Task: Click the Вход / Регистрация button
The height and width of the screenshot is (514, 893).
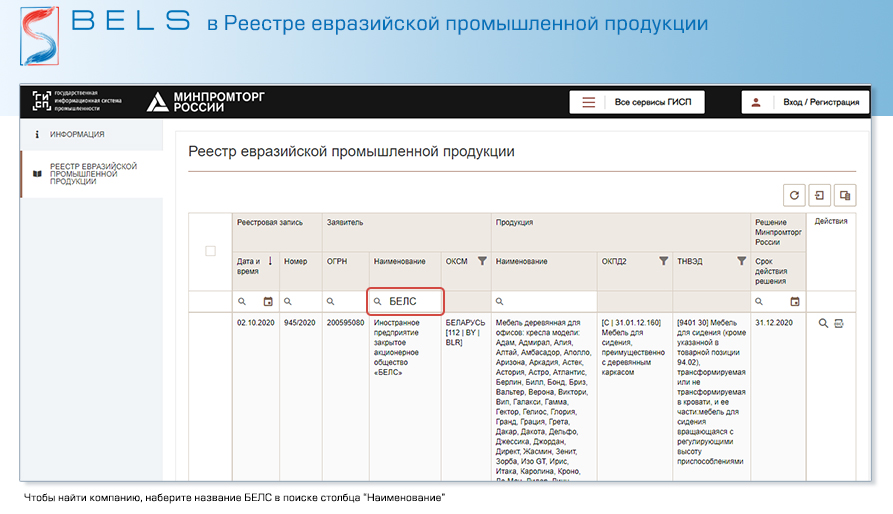Action: pyautogui.click(x=805, y=102)
